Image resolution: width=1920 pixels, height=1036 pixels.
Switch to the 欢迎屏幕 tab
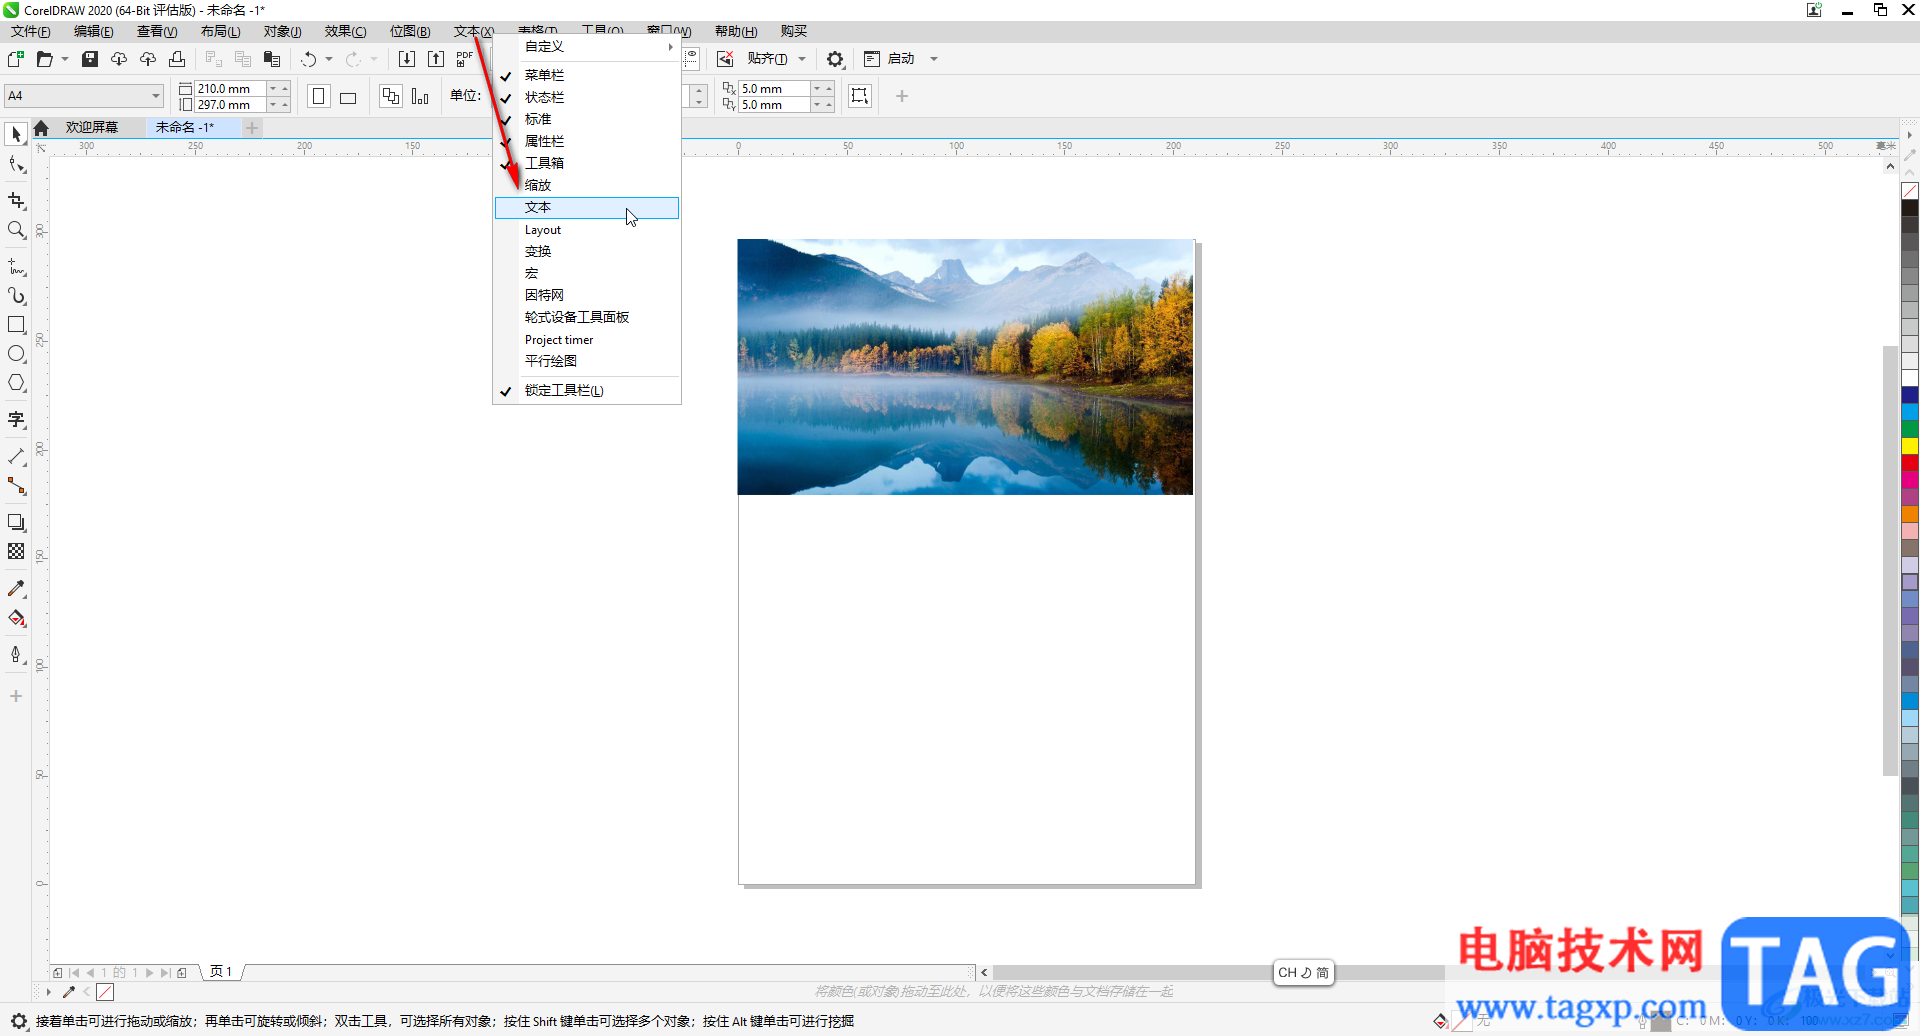(92, 127)
